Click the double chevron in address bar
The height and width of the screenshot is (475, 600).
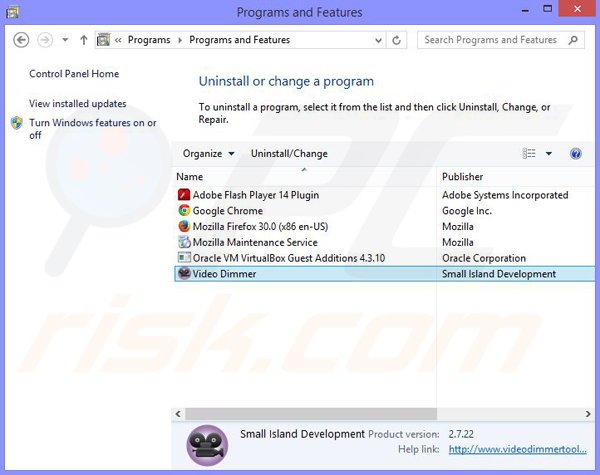click(118, 40)
